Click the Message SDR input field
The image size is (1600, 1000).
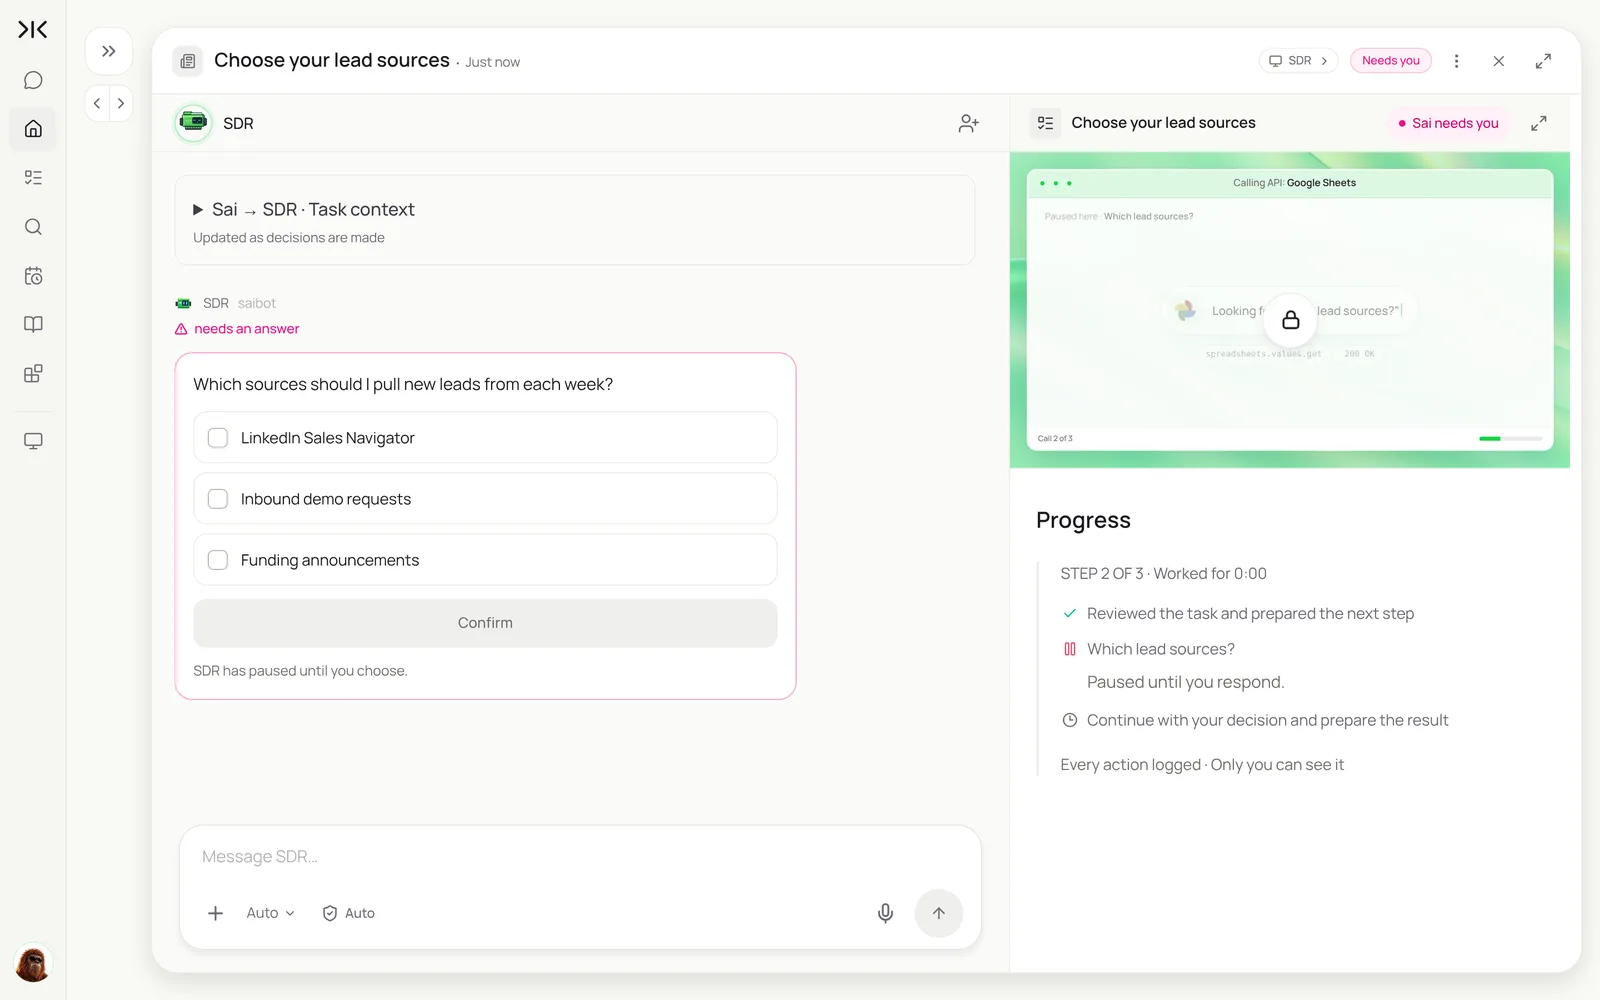point(580,857)
